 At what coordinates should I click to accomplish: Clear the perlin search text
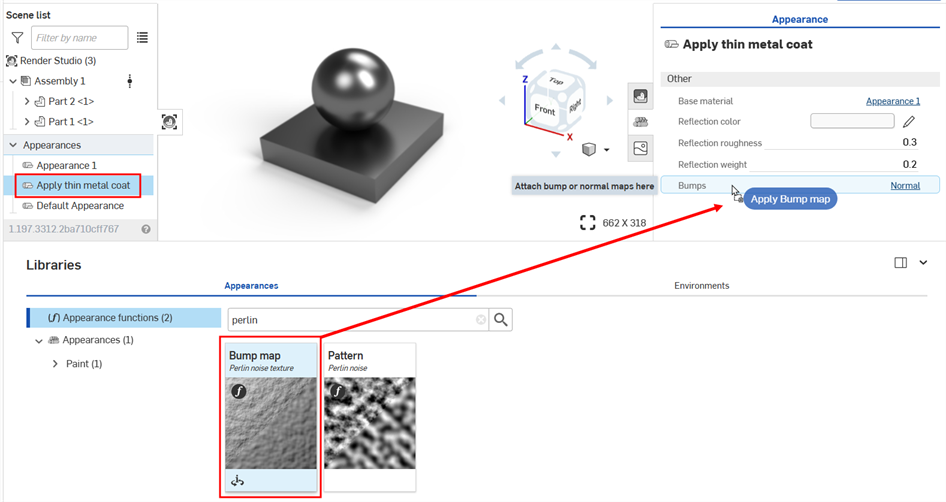pos(481,320)
